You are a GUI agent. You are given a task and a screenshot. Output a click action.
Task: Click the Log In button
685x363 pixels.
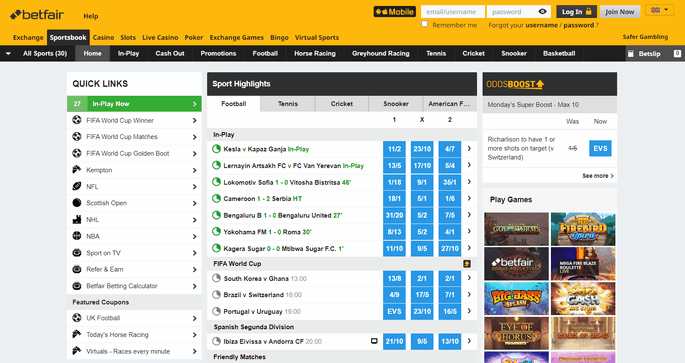coord(576,12)
